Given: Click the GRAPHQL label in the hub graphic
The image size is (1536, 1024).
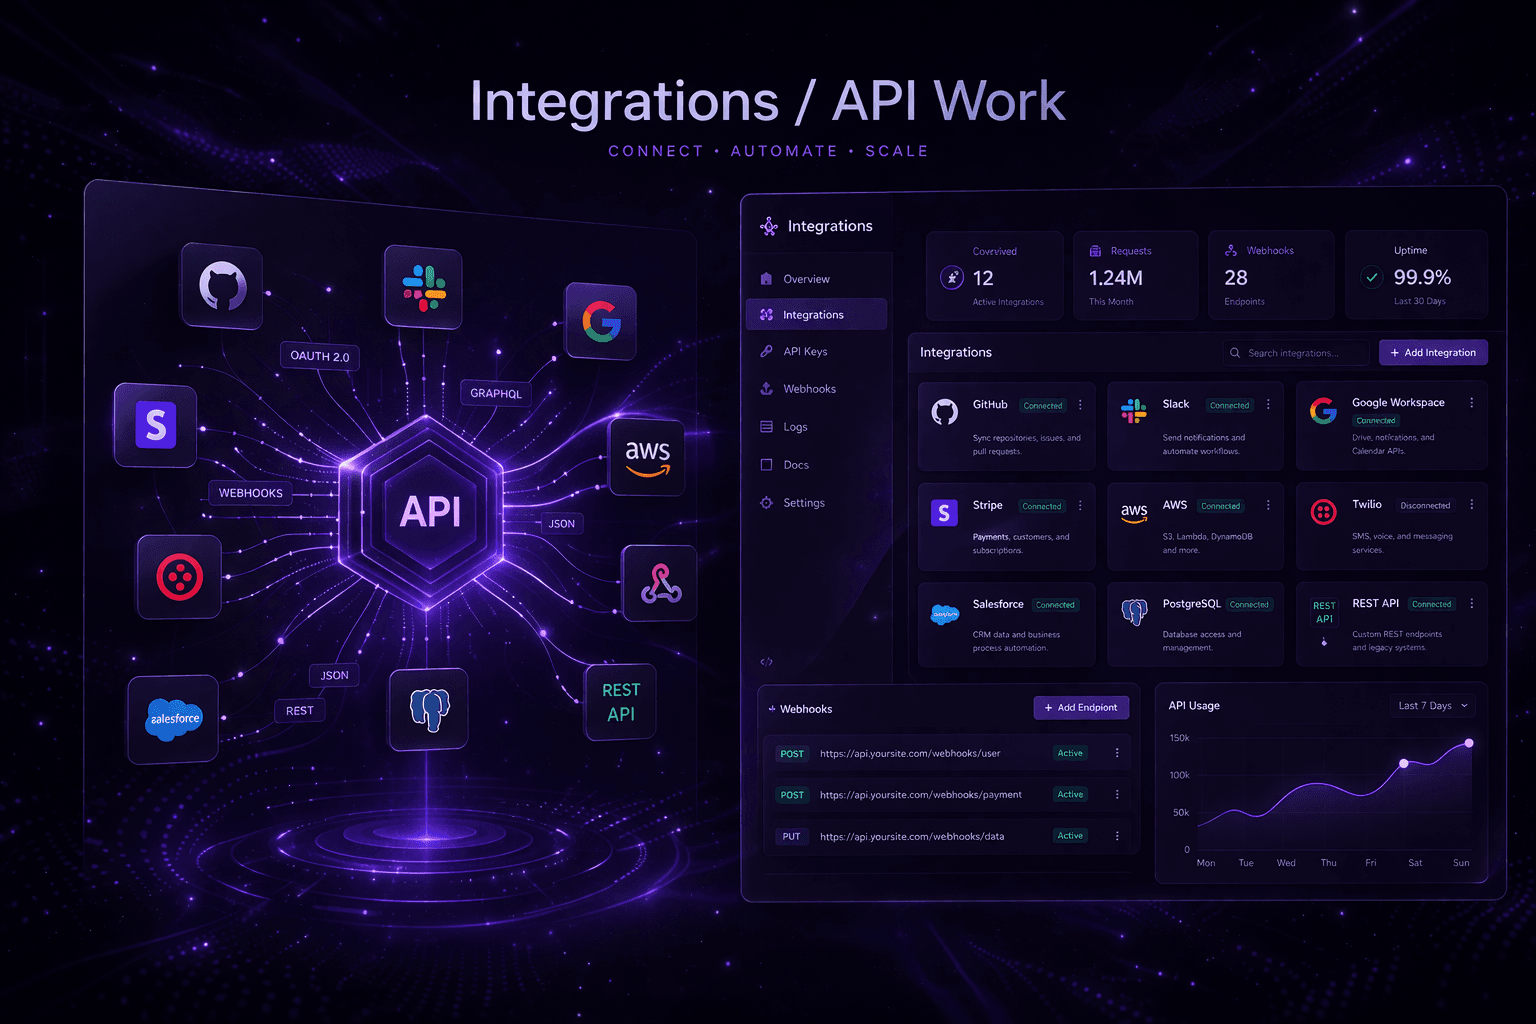Looking at the screenshot, I should (496, 393).
